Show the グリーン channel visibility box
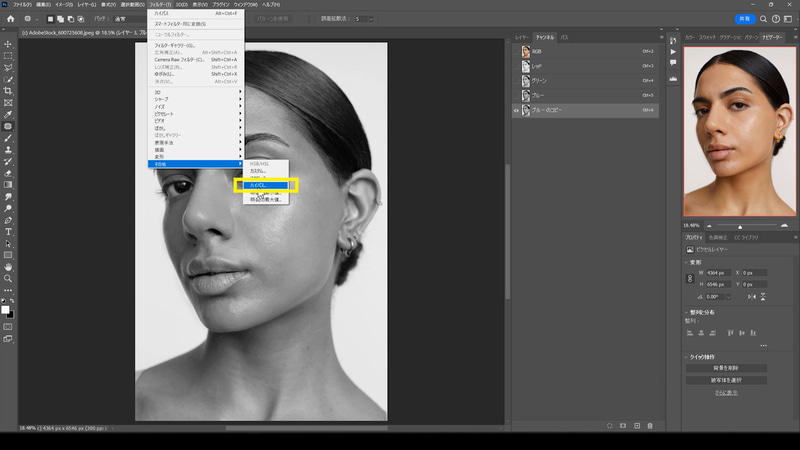The width and height of the screenshot is (800, 450). click(x=516, y=80)
